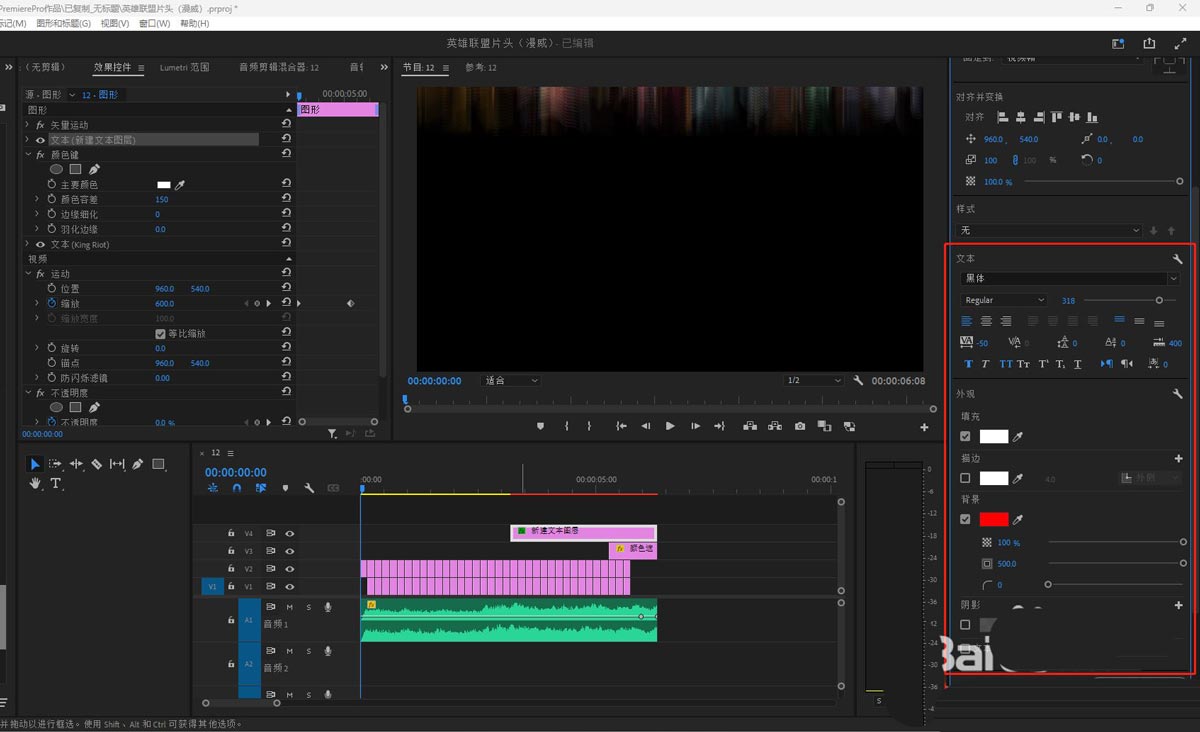Select the Razor tool in the toolbox
Image resolution: width=1200 pixels, height=732 pixels.
(x=96, y=464)
